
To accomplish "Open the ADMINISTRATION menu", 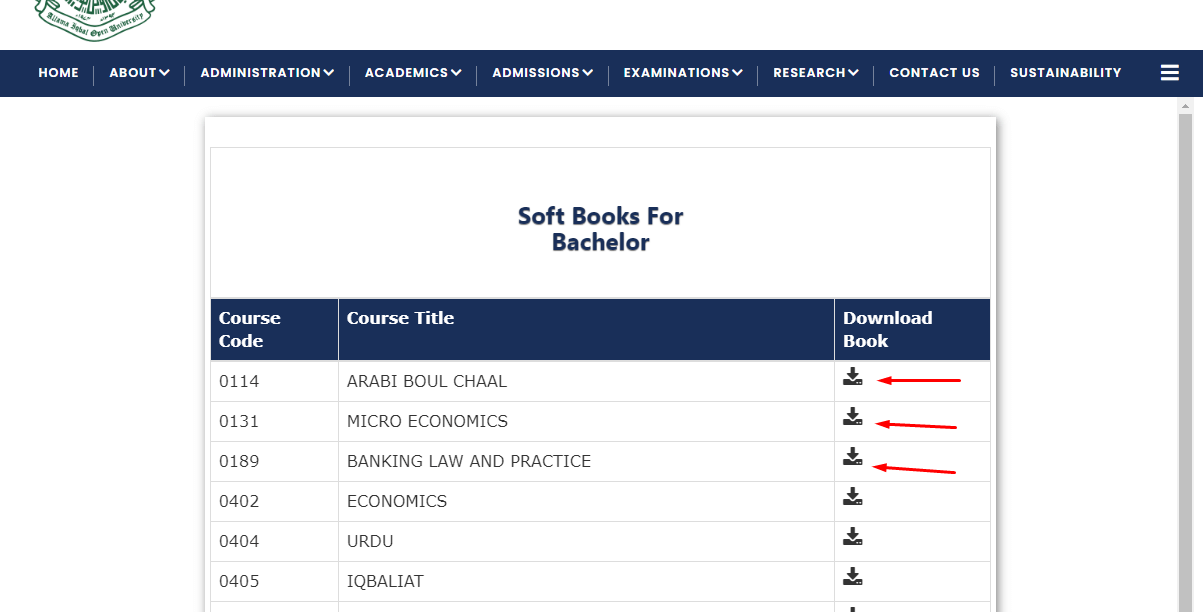I will coord(266,72).
